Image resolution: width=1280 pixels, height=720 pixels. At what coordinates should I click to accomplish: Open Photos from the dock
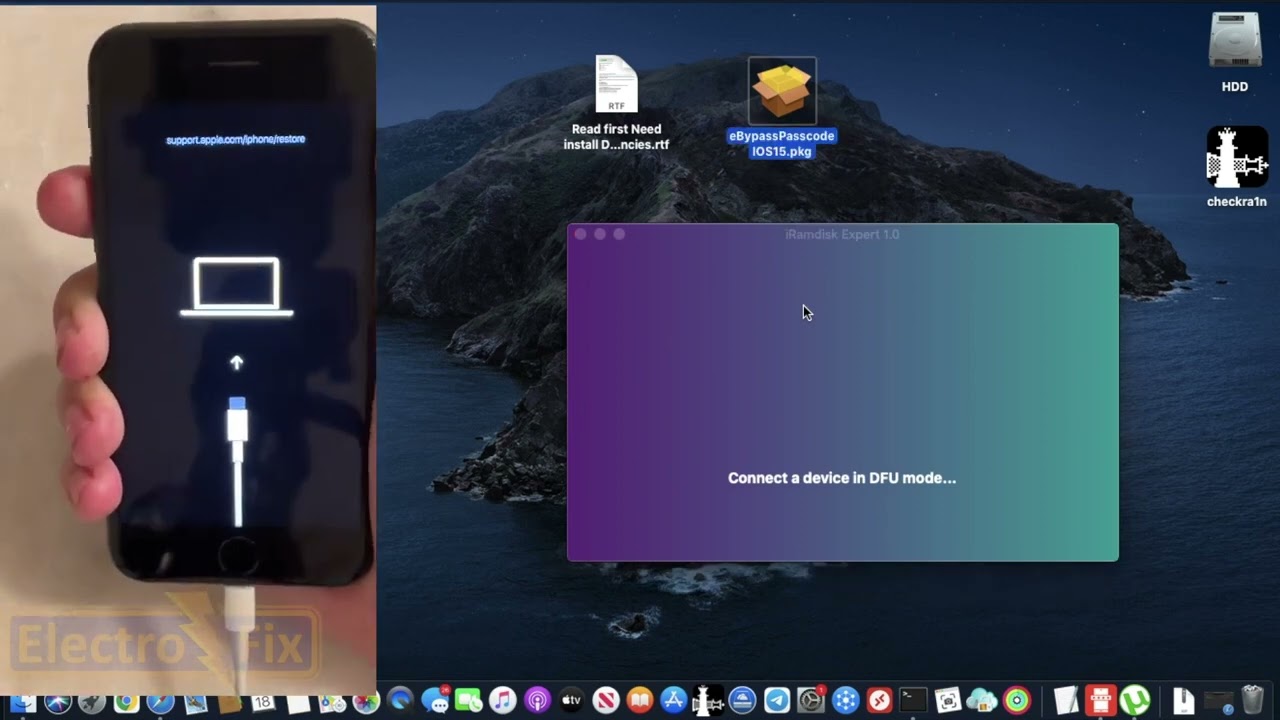coord(366,703)
